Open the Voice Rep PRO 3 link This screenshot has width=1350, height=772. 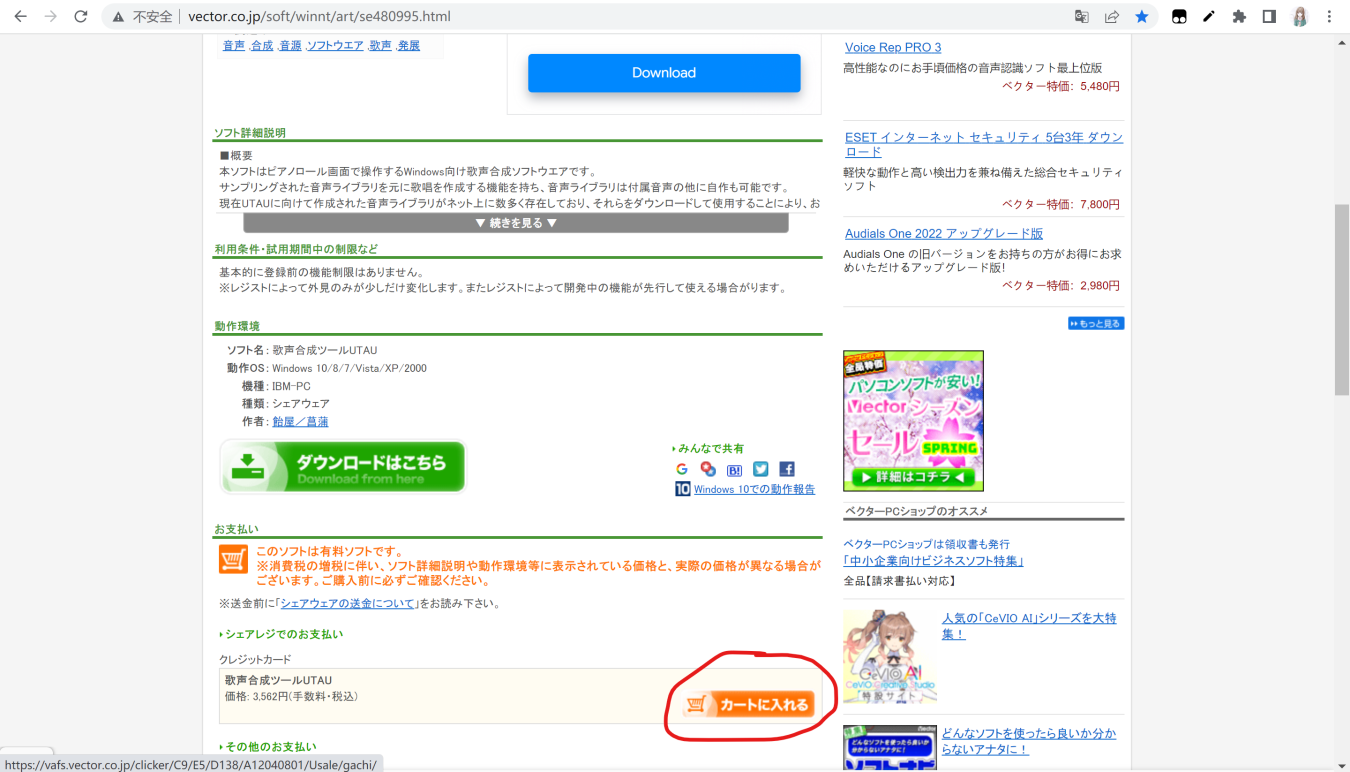tap(893, 48)
